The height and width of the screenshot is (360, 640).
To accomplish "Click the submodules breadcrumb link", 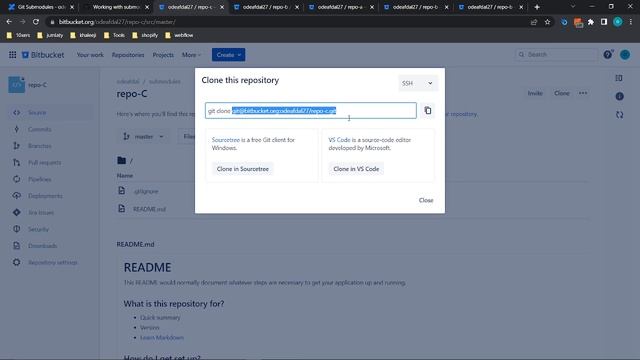I will (x=164, y=82).
